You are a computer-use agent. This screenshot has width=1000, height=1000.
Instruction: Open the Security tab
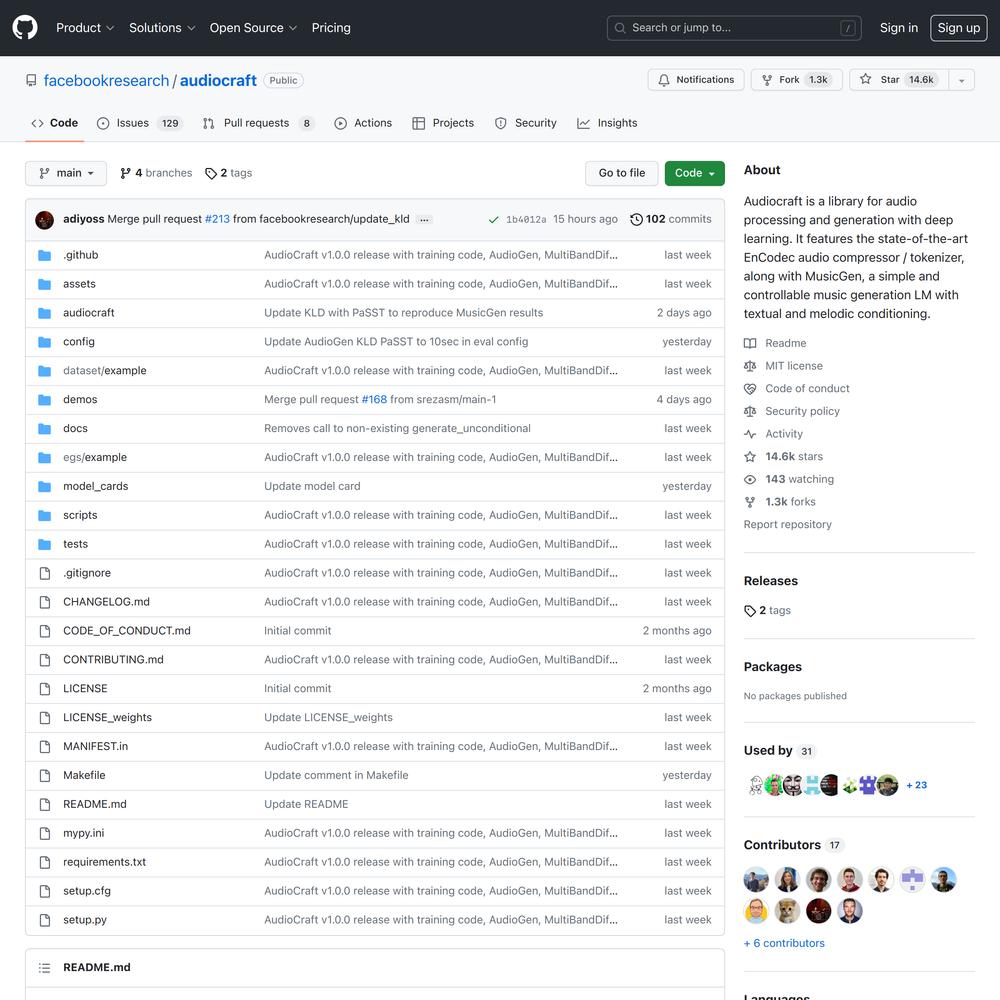point(526,123)
